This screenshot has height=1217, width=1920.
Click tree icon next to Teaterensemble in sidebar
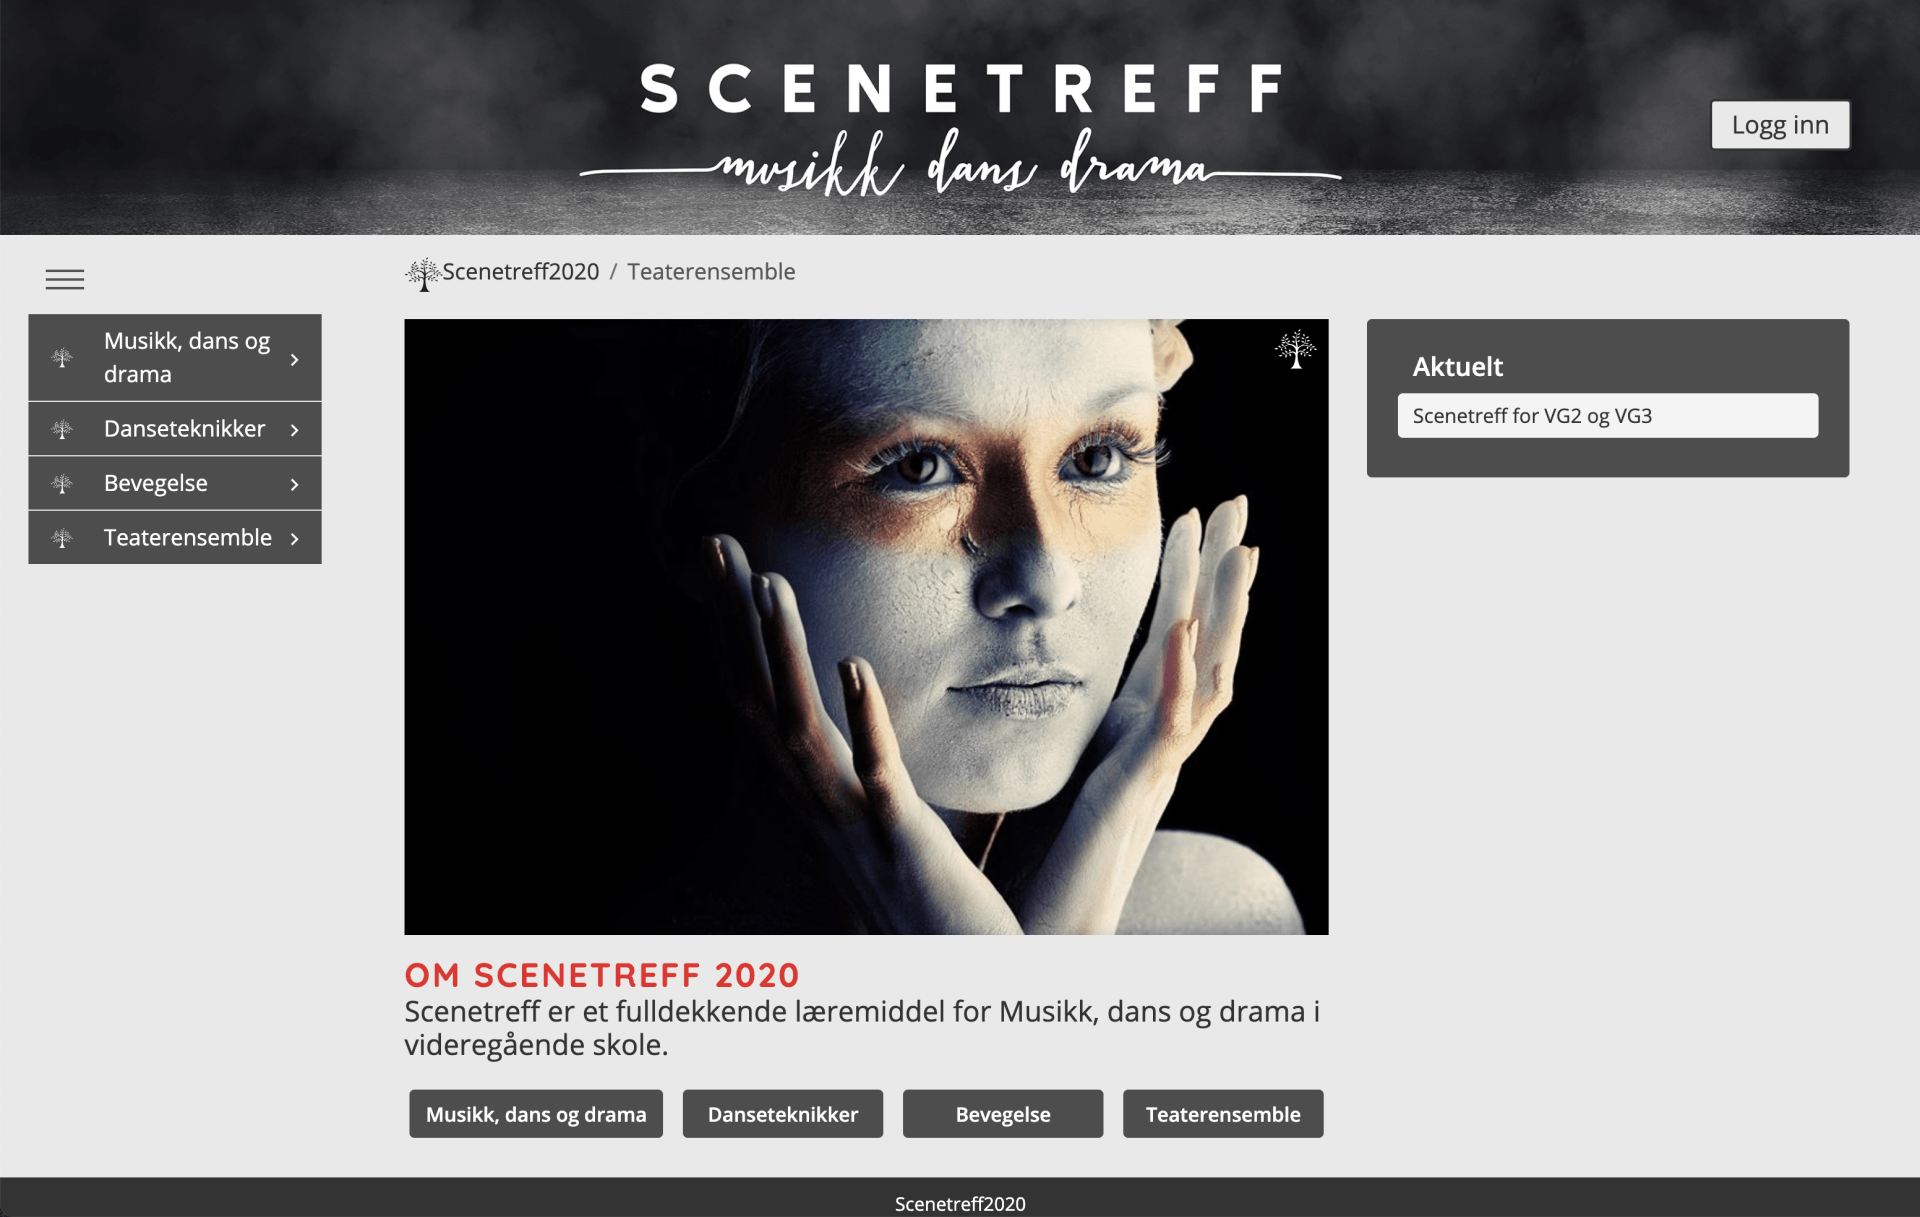(x=62, y=538)
